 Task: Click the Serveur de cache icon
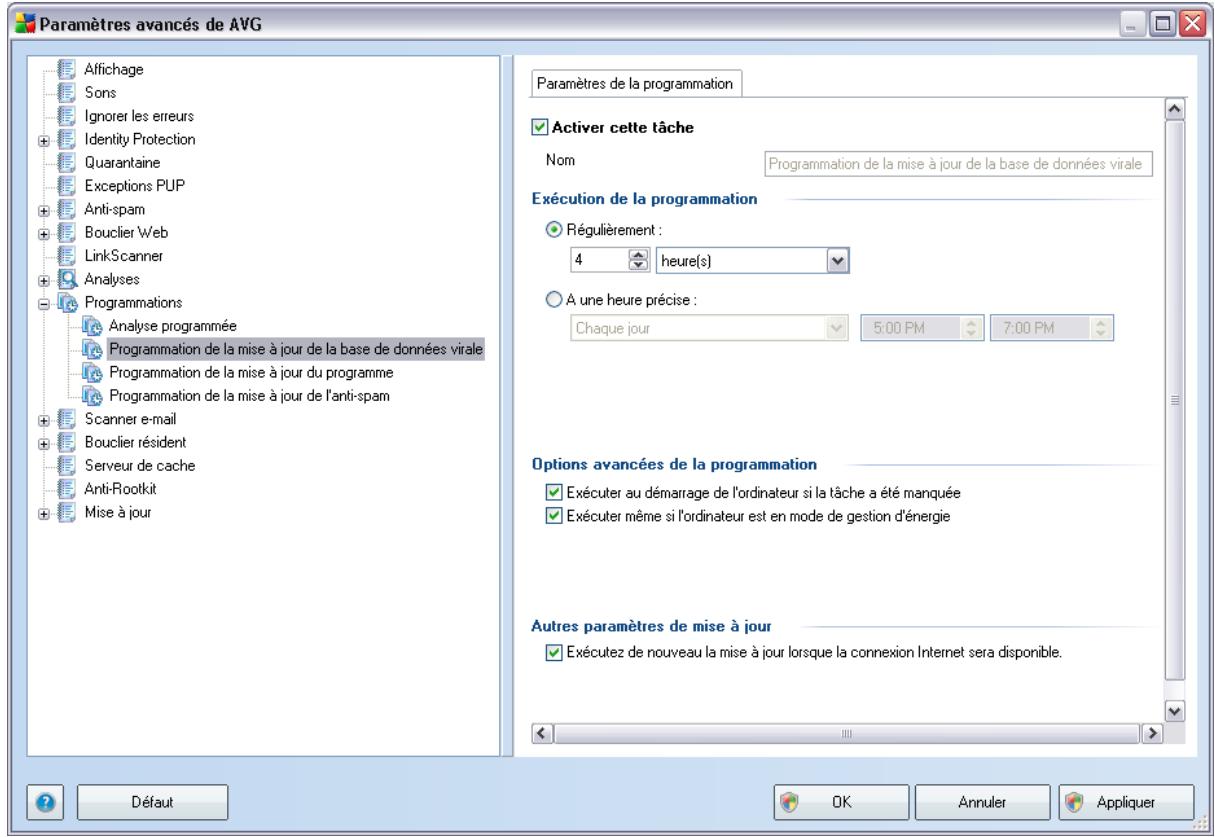point(67,466)
